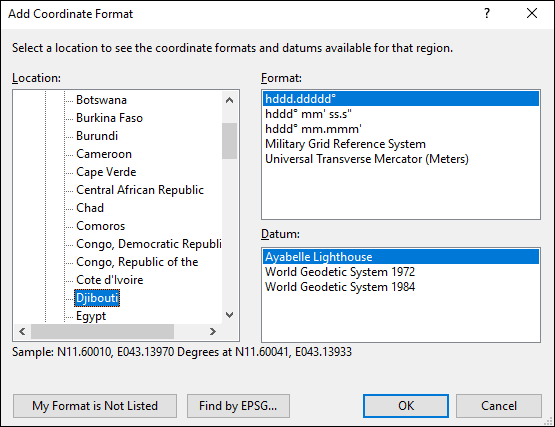The width and height of the screenshot is (555, 427).
Task: Click the location horizontal scrollbar thumb
Action: coord(102,331)
